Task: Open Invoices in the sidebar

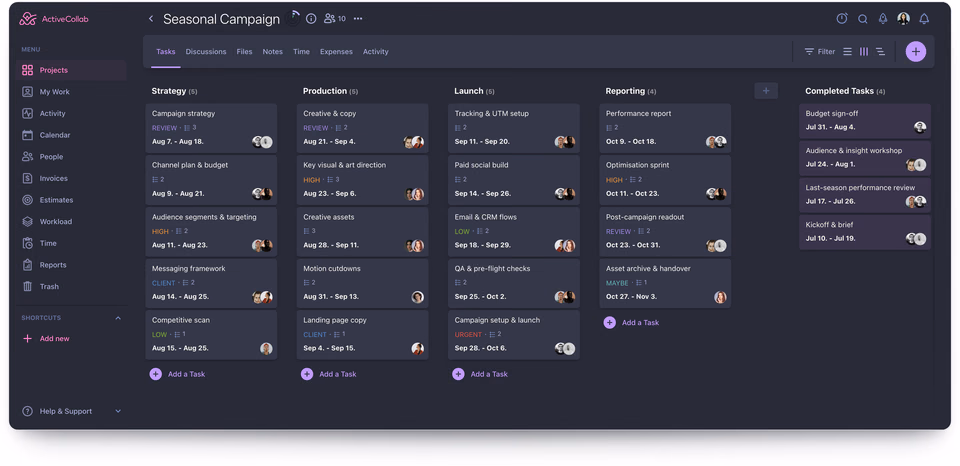Action: coord(72,178)
